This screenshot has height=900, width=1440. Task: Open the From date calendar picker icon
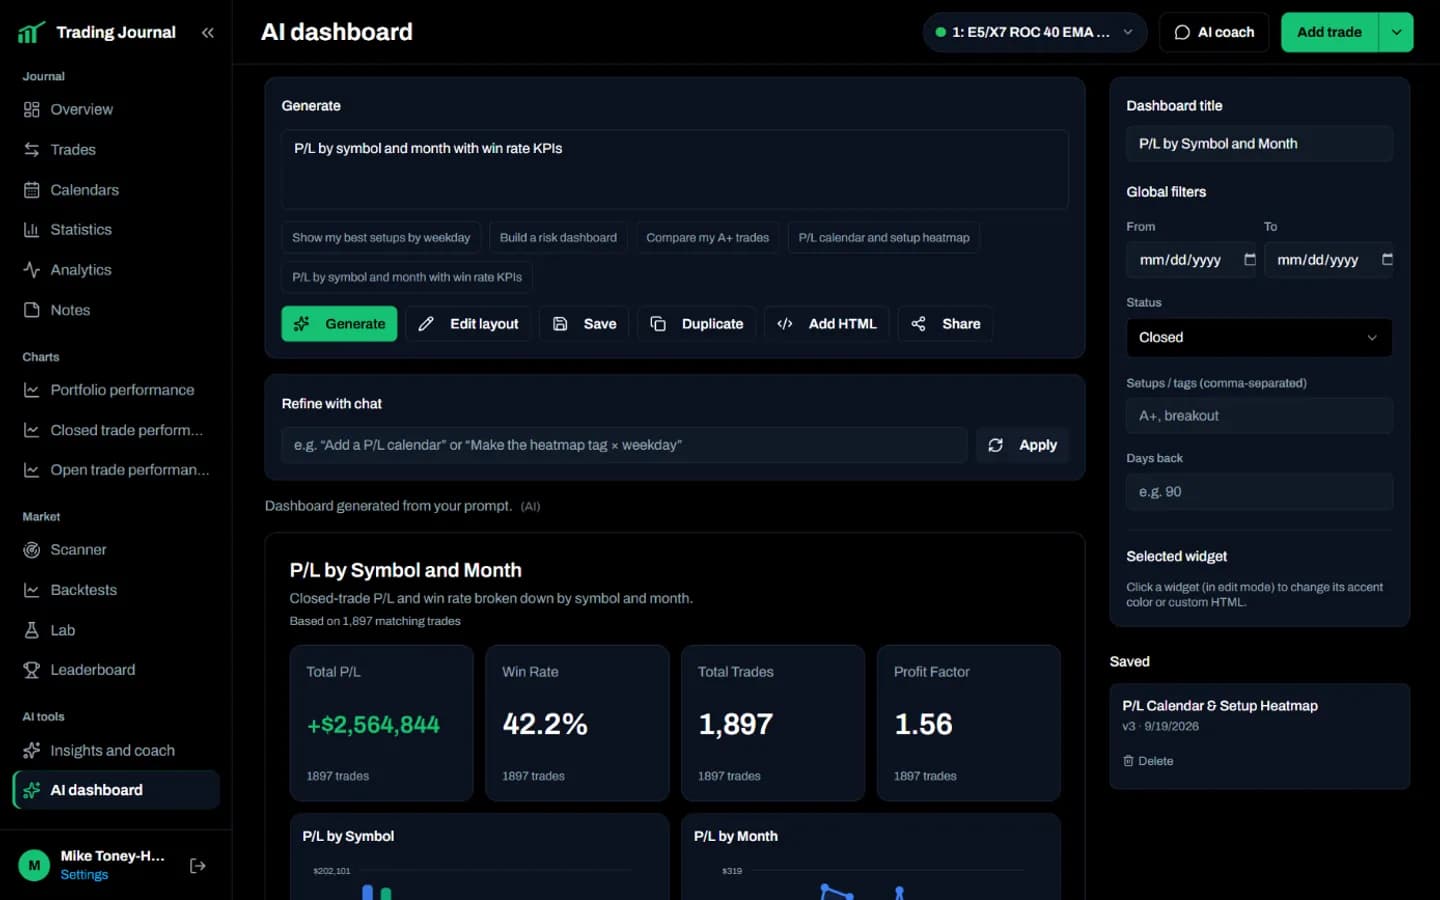1249,260
